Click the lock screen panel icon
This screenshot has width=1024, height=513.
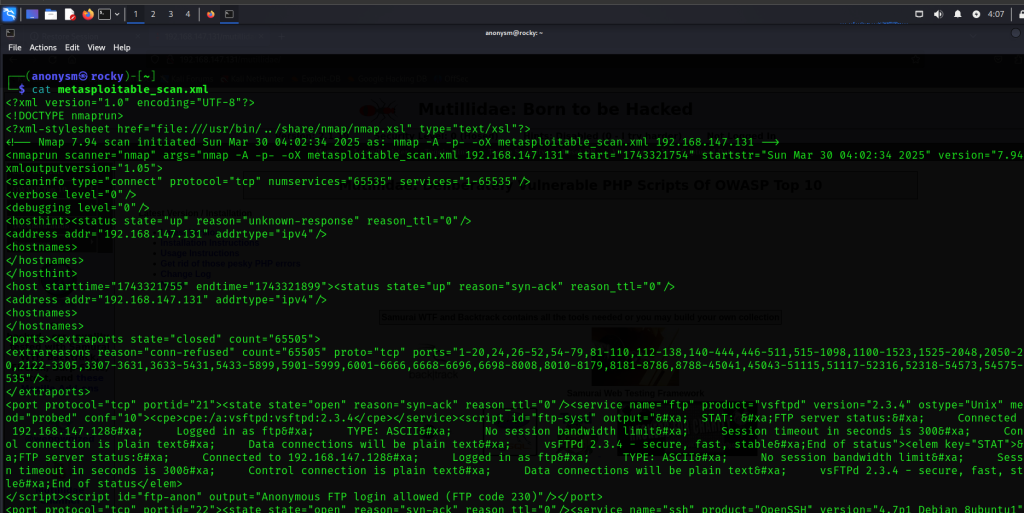[x=1020, y=14]
